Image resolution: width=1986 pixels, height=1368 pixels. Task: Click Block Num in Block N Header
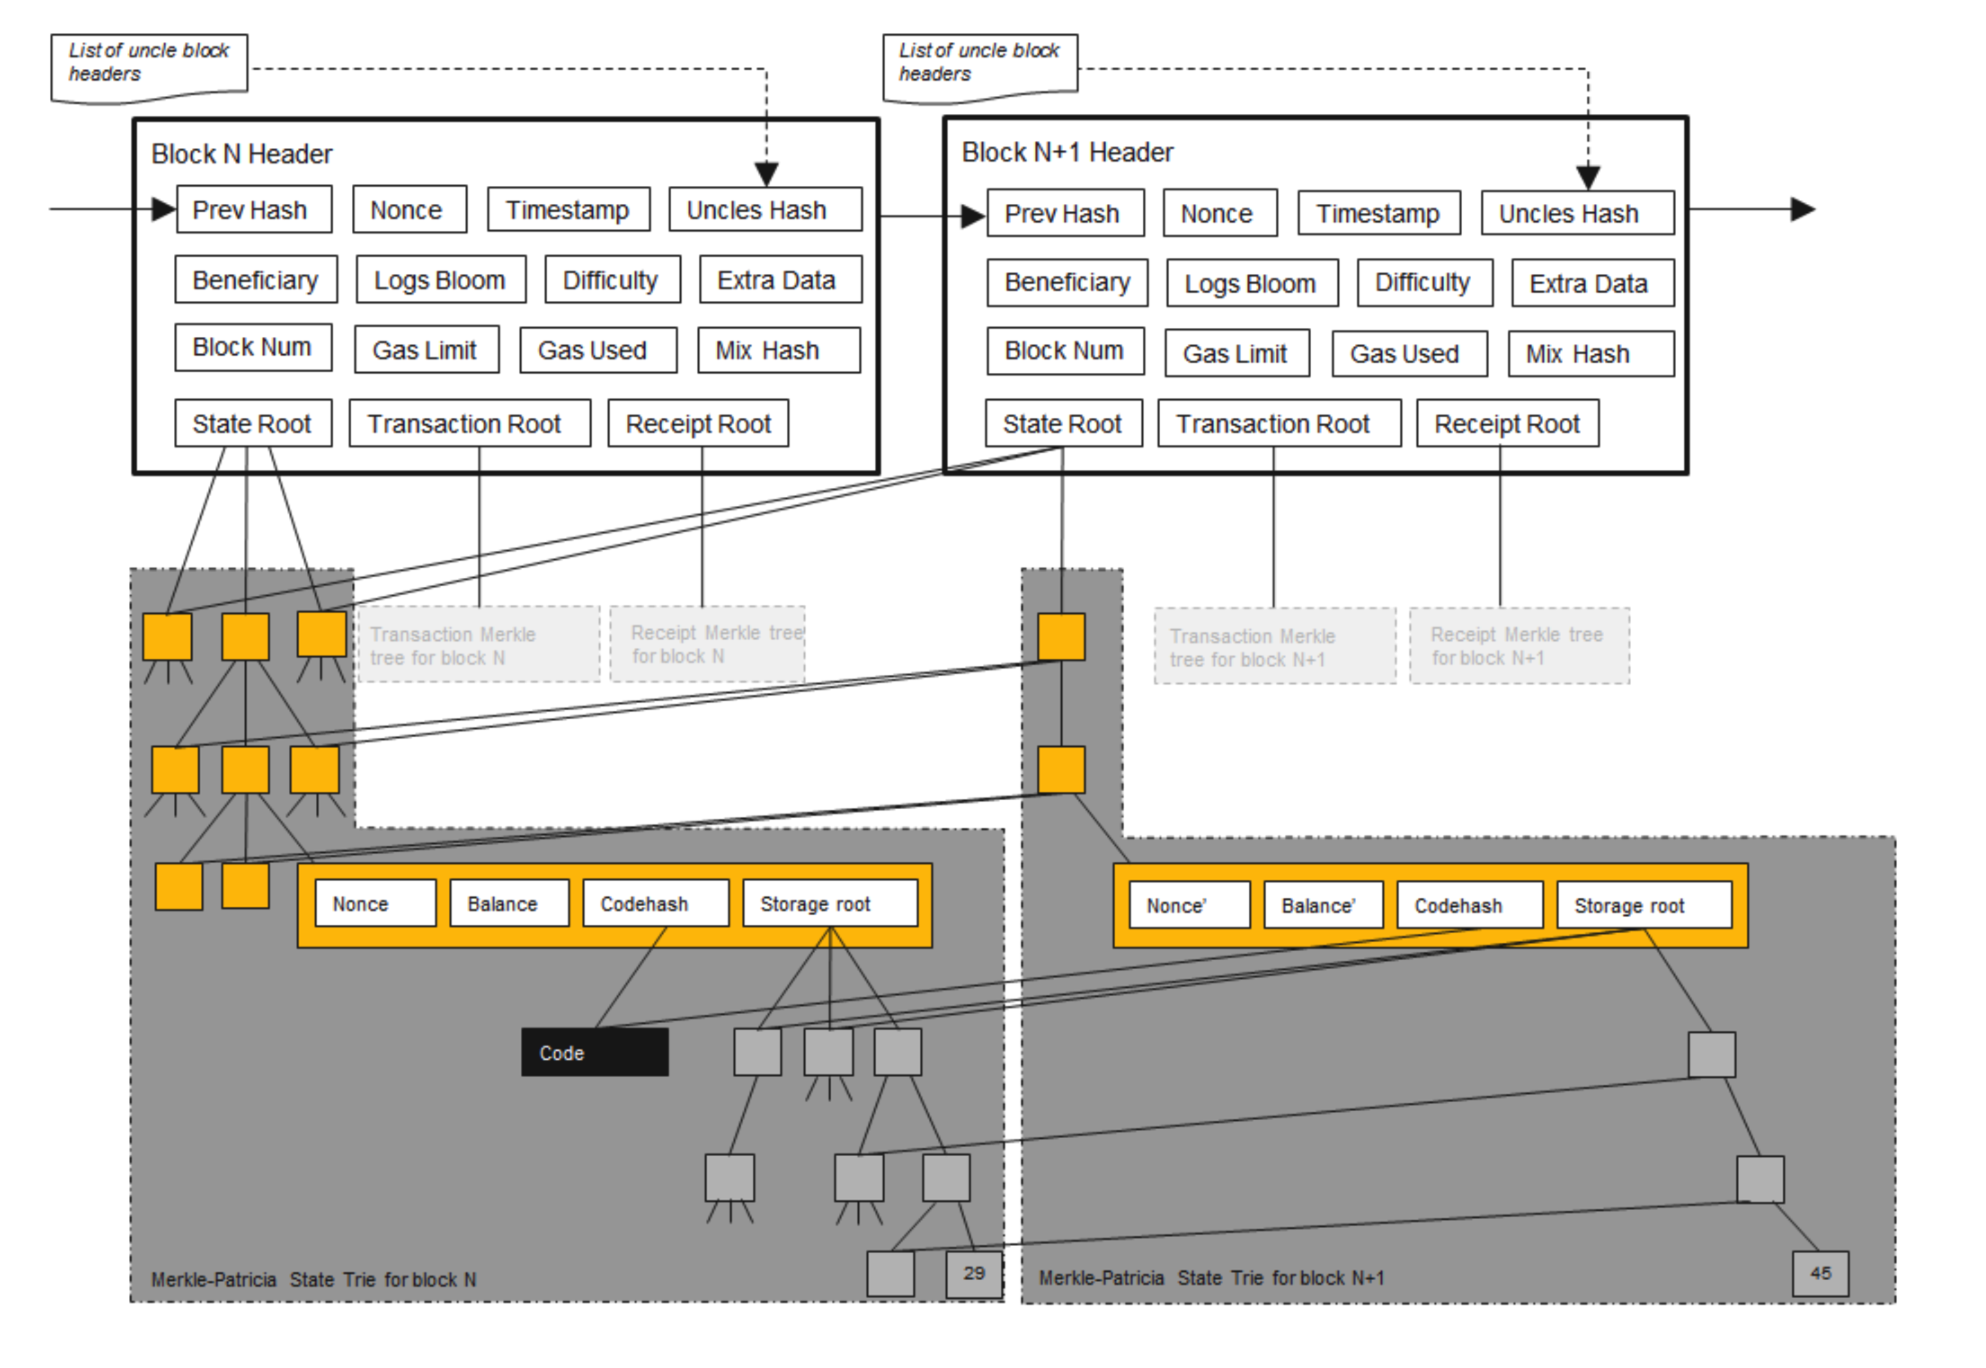coord(253,347)
